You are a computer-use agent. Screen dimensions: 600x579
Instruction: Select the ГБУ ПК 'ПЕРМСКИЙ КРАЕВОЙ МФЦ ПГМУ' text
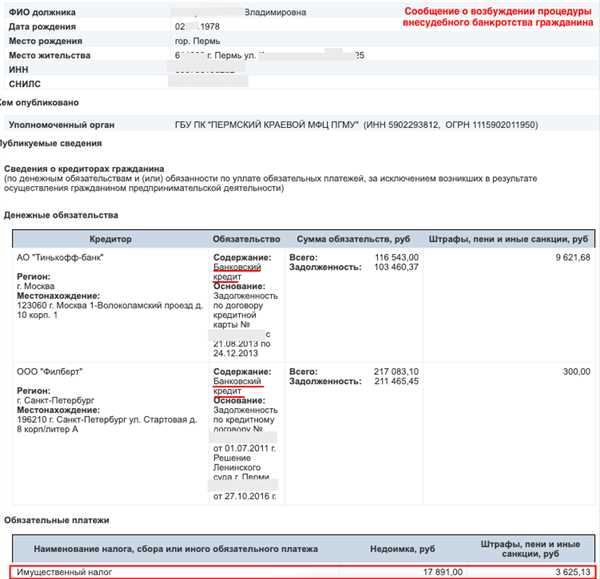pos(267,125)
